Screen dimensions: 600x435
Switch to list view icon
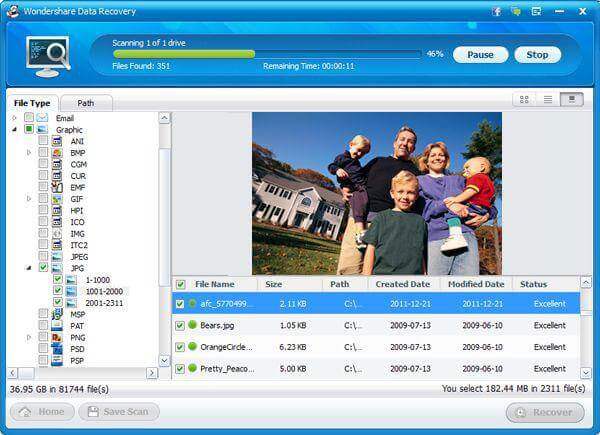pyautogui.click(x=548, y=99)
